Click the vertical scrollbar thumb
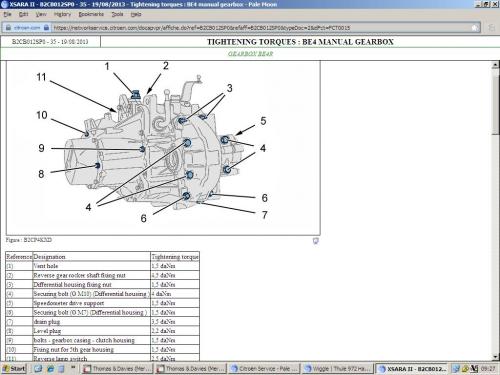The width and height of the screenshot is (500, 375). click(496, 102)
